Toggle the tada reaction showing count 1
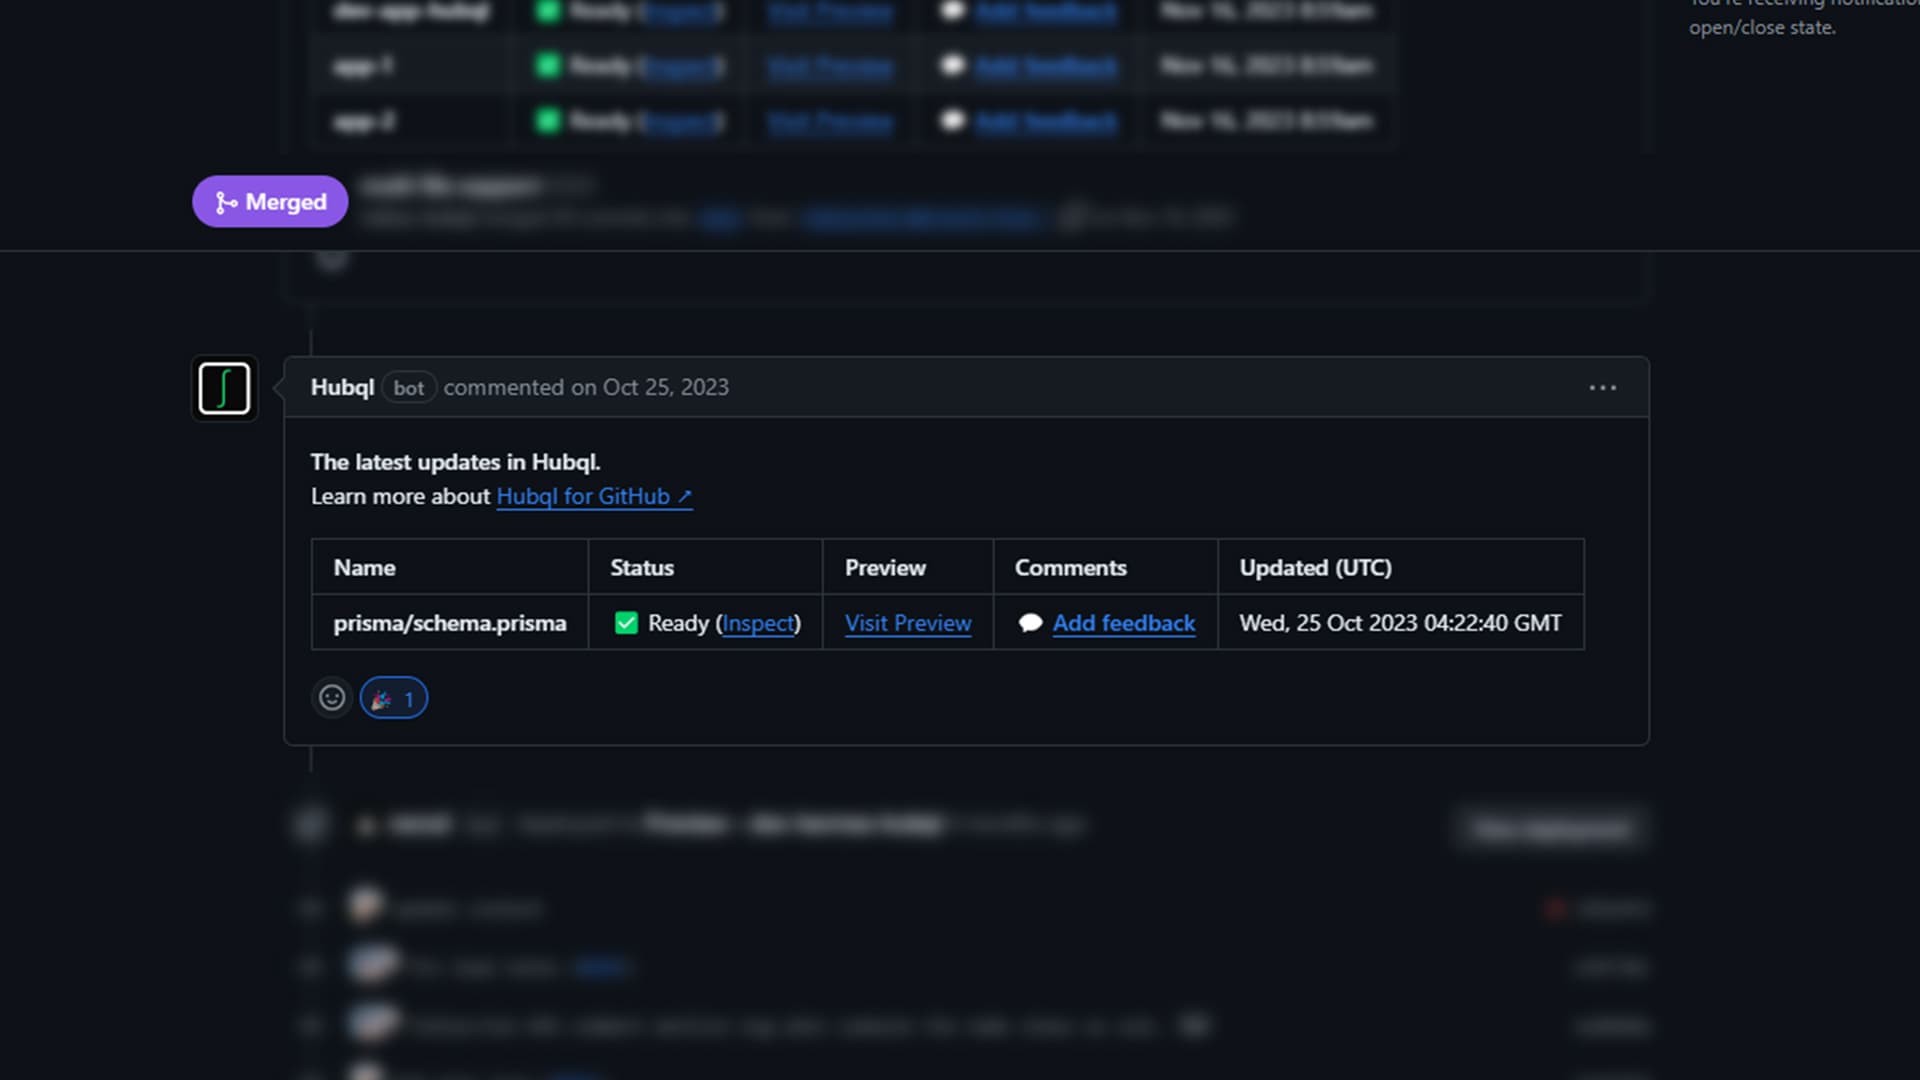Viewport: 1920px width, 1080px height. coord(393,698)
